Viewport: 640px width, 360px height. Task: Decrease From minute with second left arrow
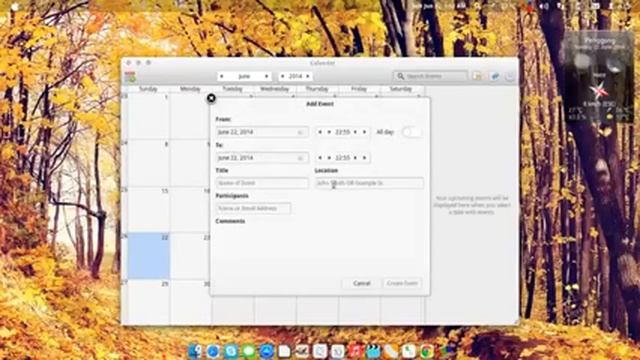[329, 132]
